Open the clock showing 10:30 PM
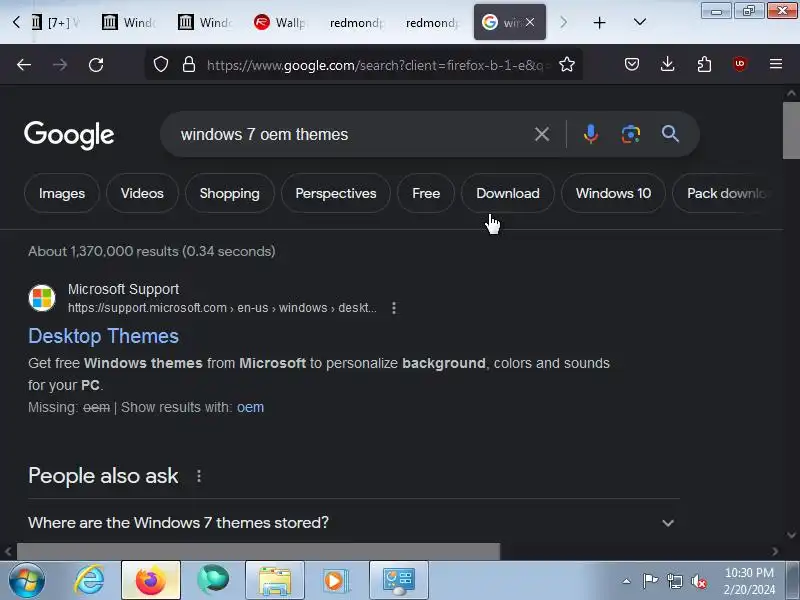The height and width of the screenshot is (600, 800). pyautogui.click(x=749, y=581)
